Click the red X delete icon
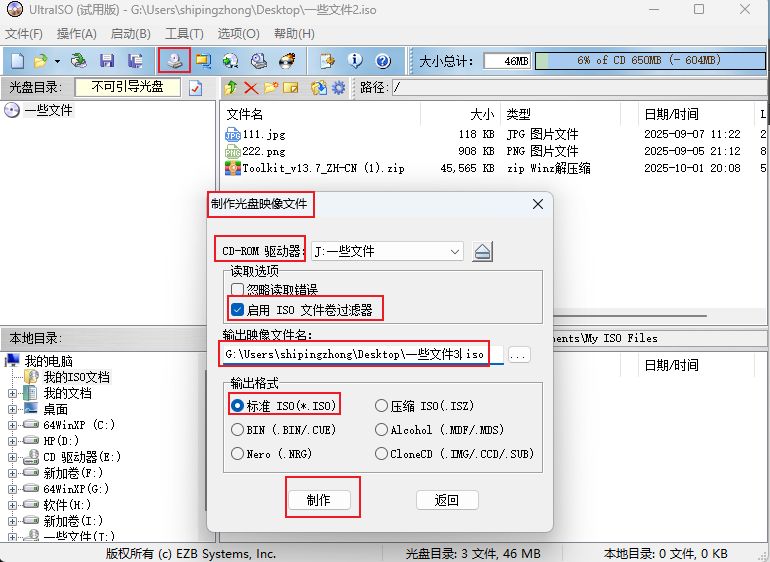This screenshot has height=562, width=770. [251, 88]
